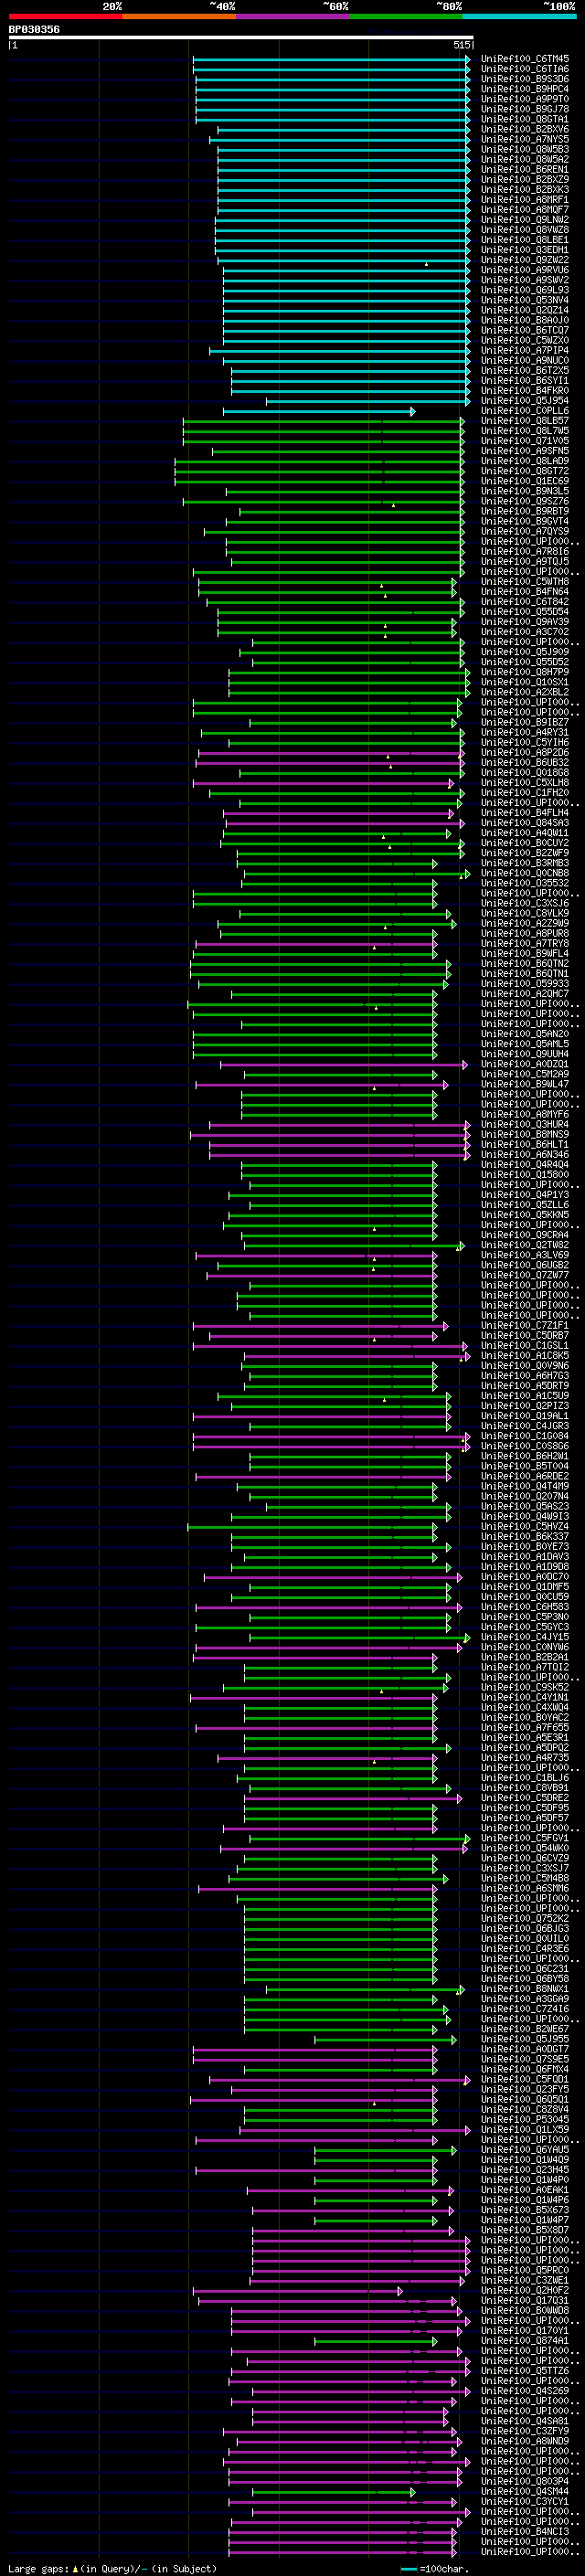
Task: Click the UniRef100_Q3HUR4 hit name
Action: click(525, 1125)
